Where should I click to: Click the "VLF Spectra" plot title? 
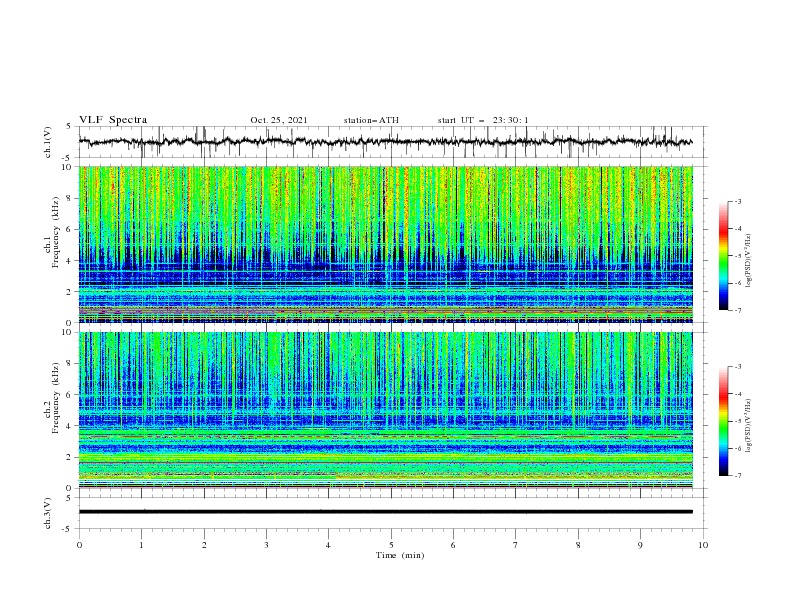113,120
